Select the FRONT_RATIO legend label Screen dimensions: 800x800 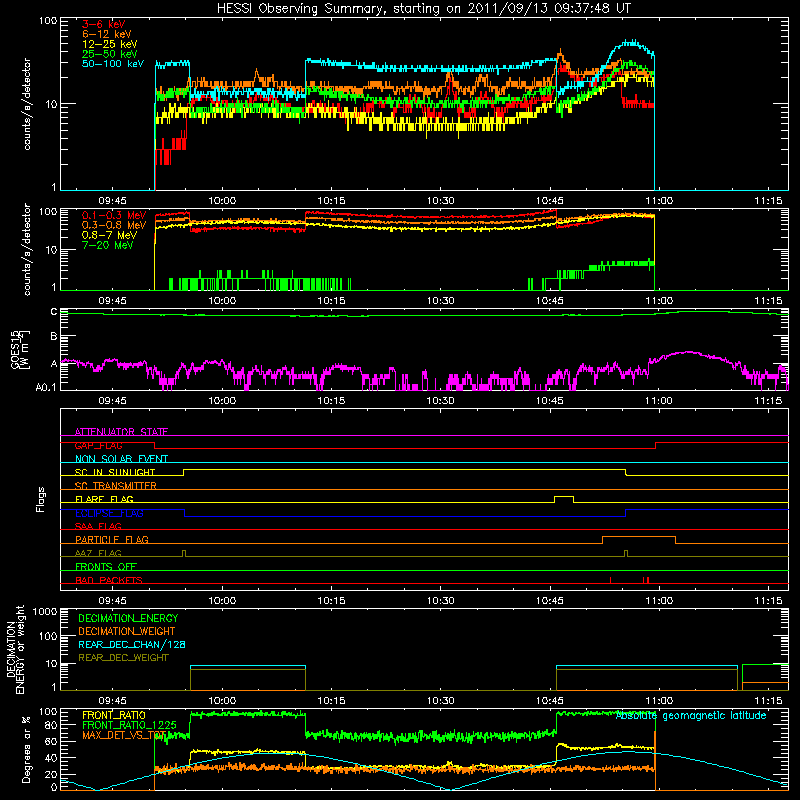[114, 715]
